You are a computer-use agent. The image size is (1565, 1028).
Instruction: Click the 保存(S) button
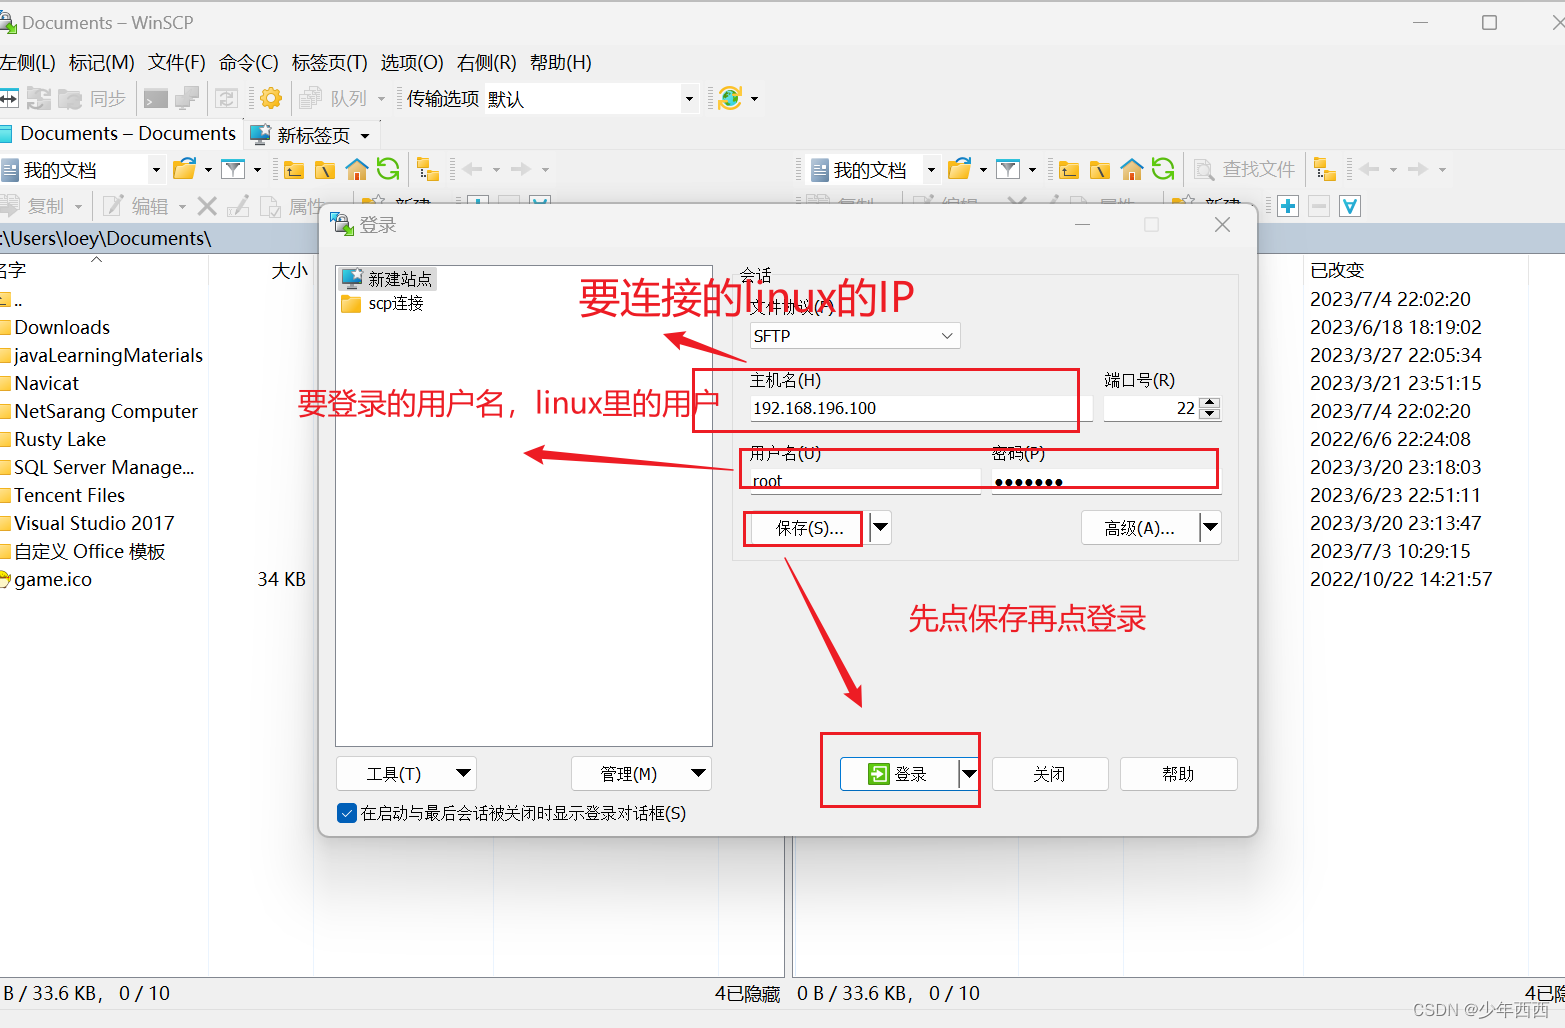801,528
